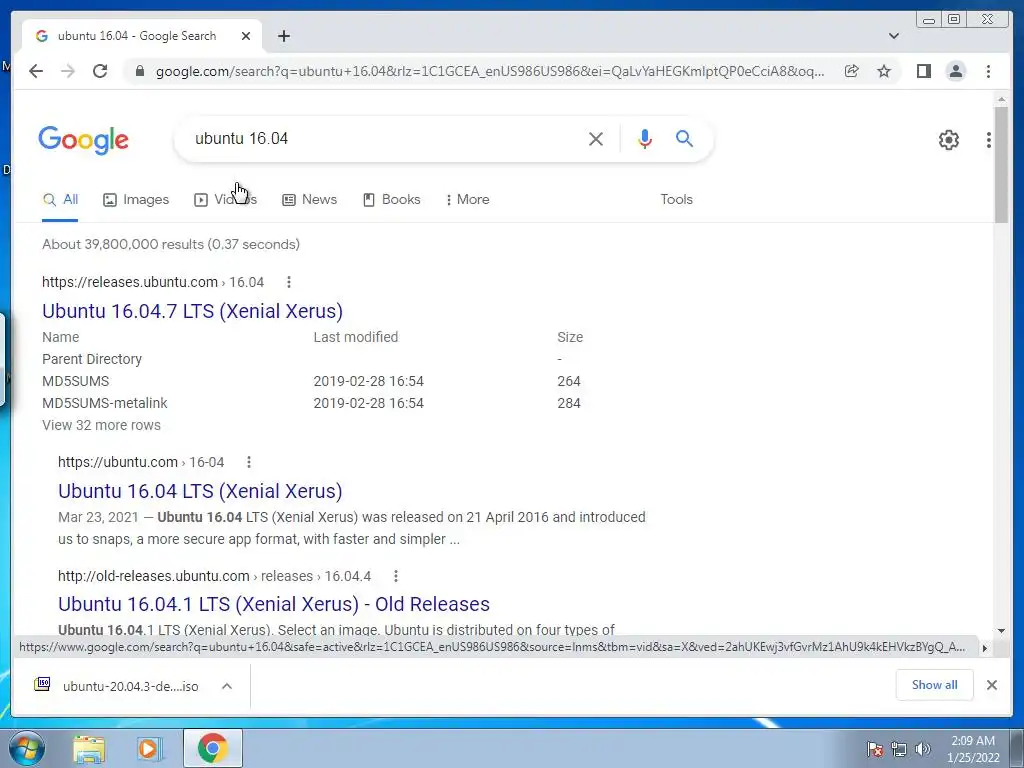Bookmark this page with the star

point(884,71)
